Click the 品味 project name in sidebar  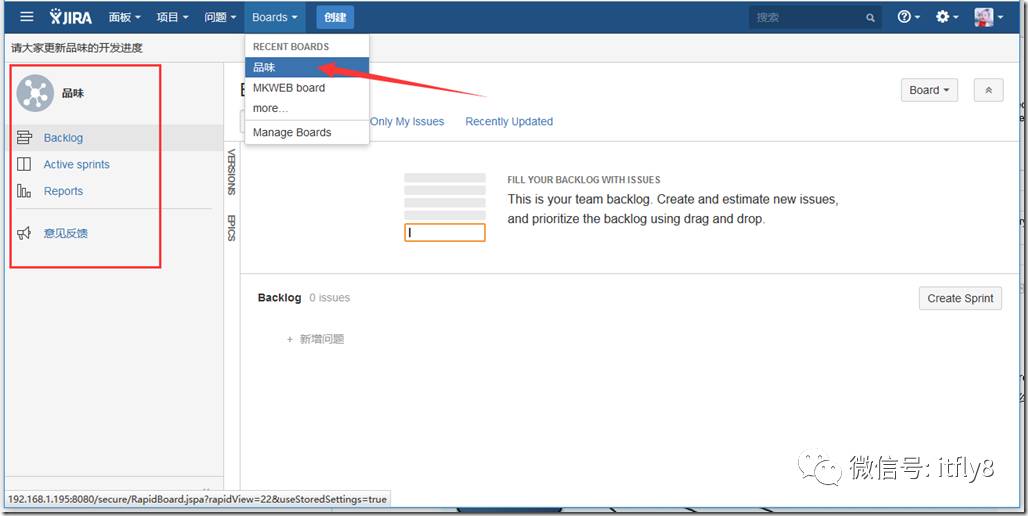pyautogui.click(x=73, y=93)
